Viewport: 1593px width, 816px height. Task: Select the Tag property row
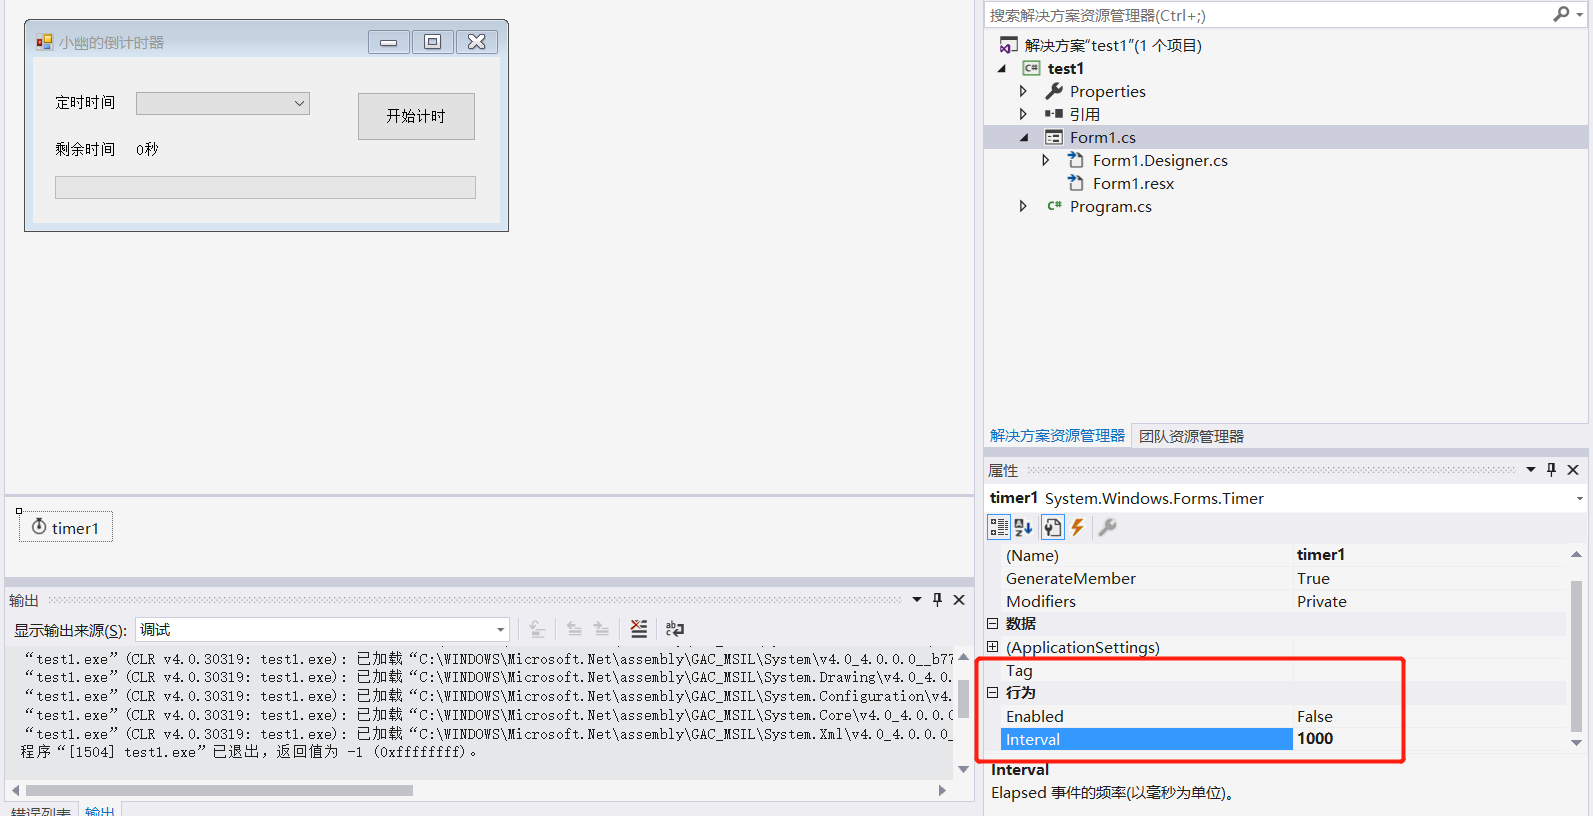point(1283,670)
